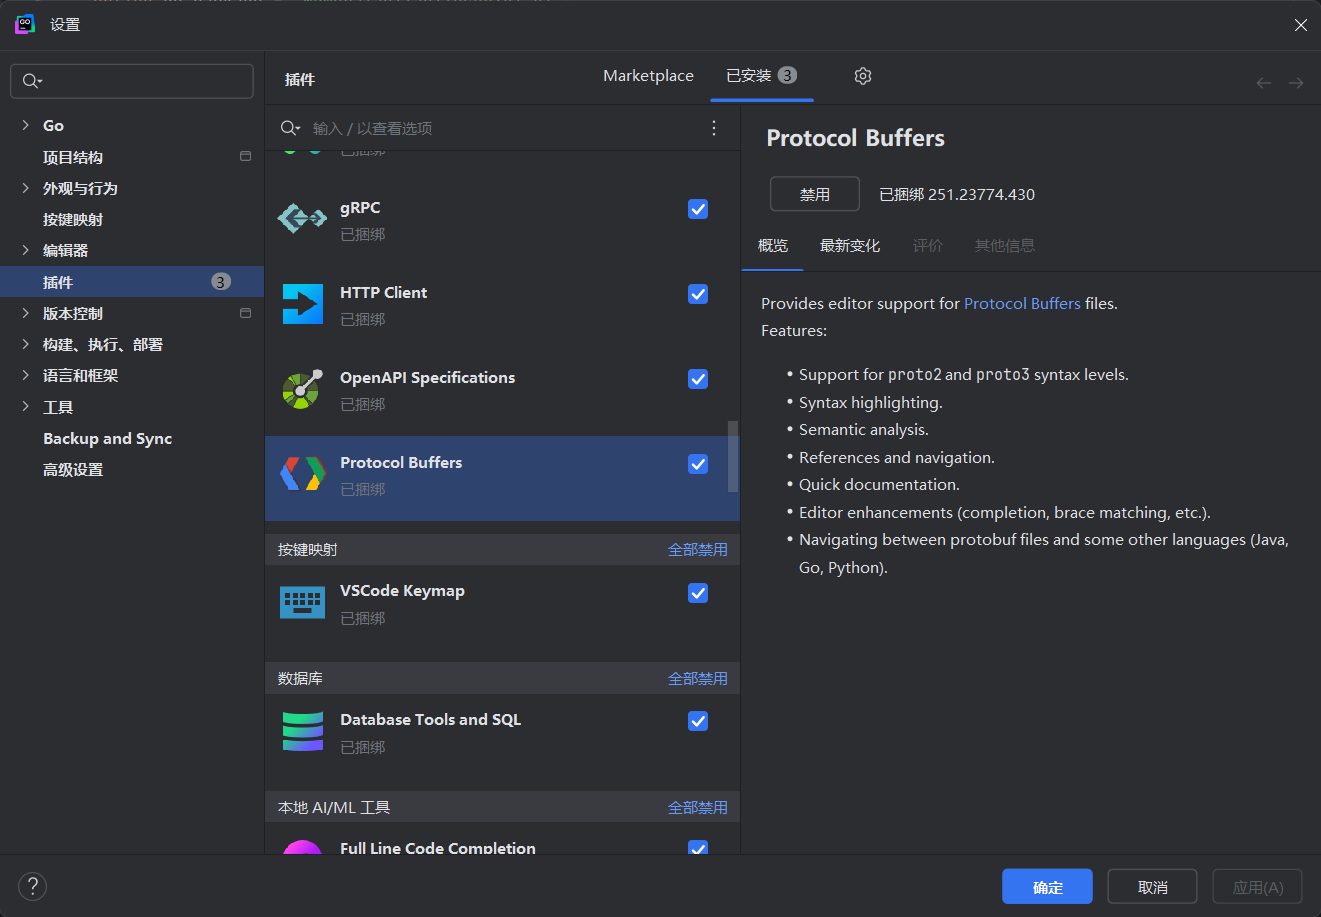Navigate back with the left arrow

point(1264,83)
